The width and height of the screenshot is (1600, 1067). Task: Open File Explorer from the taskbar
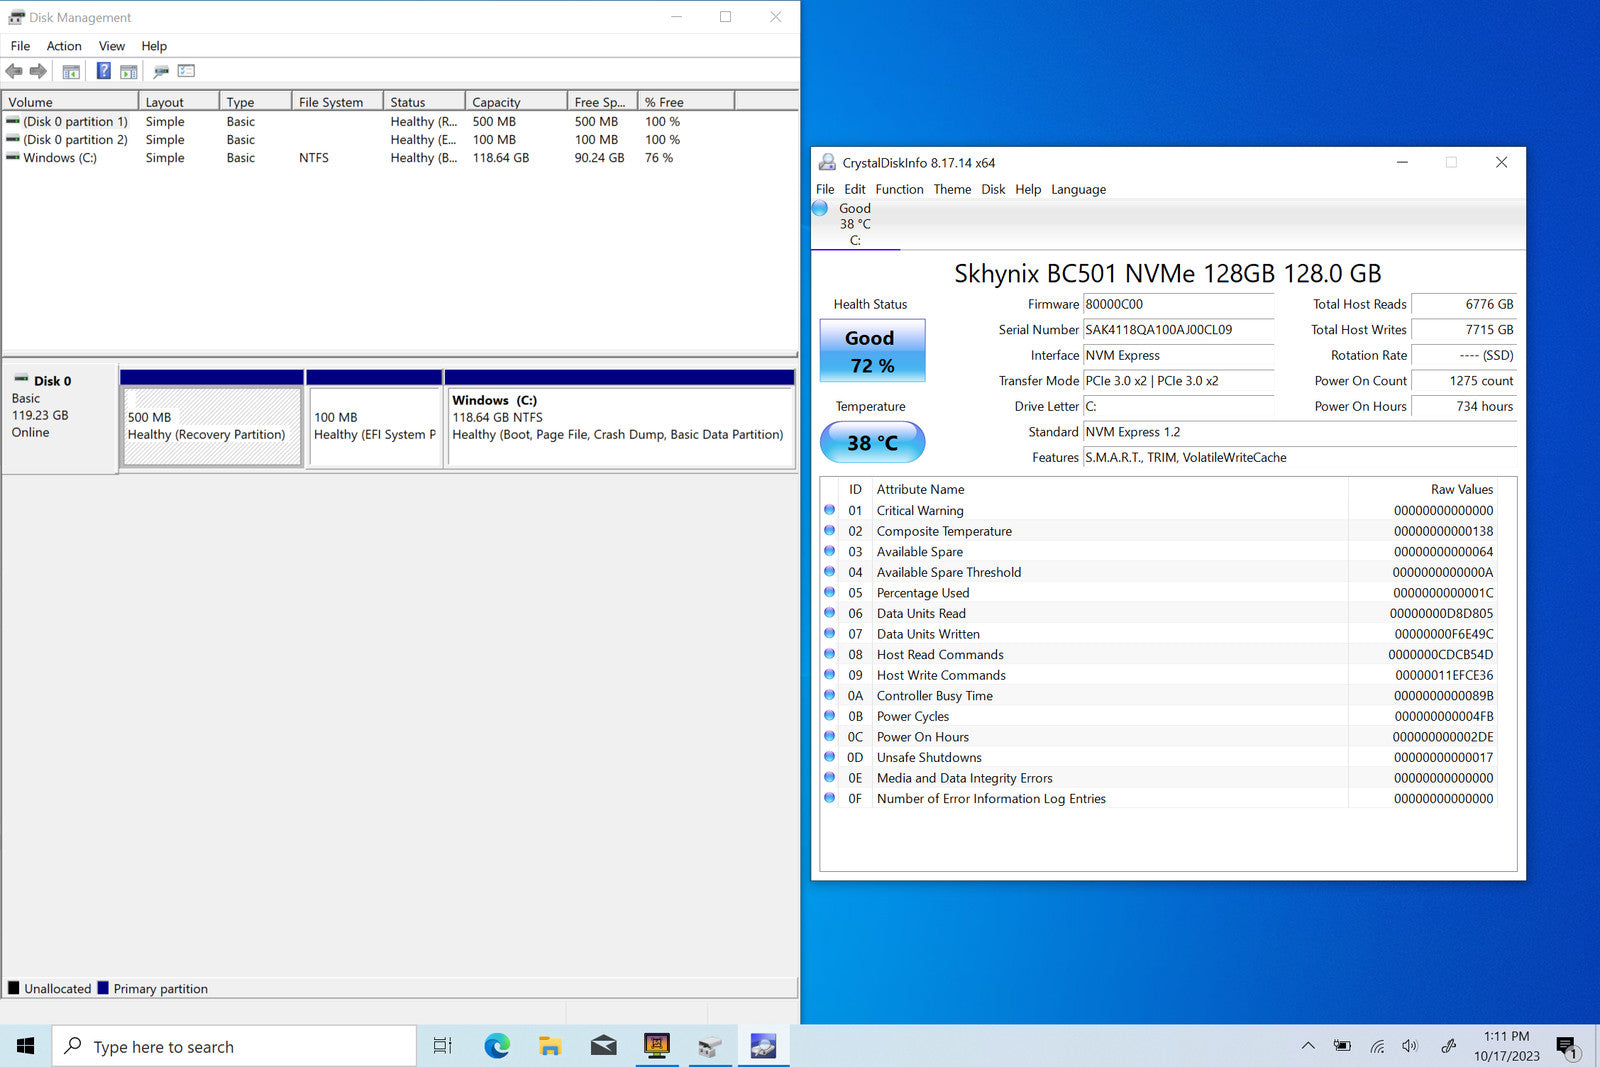click(x=550, y=1046)
